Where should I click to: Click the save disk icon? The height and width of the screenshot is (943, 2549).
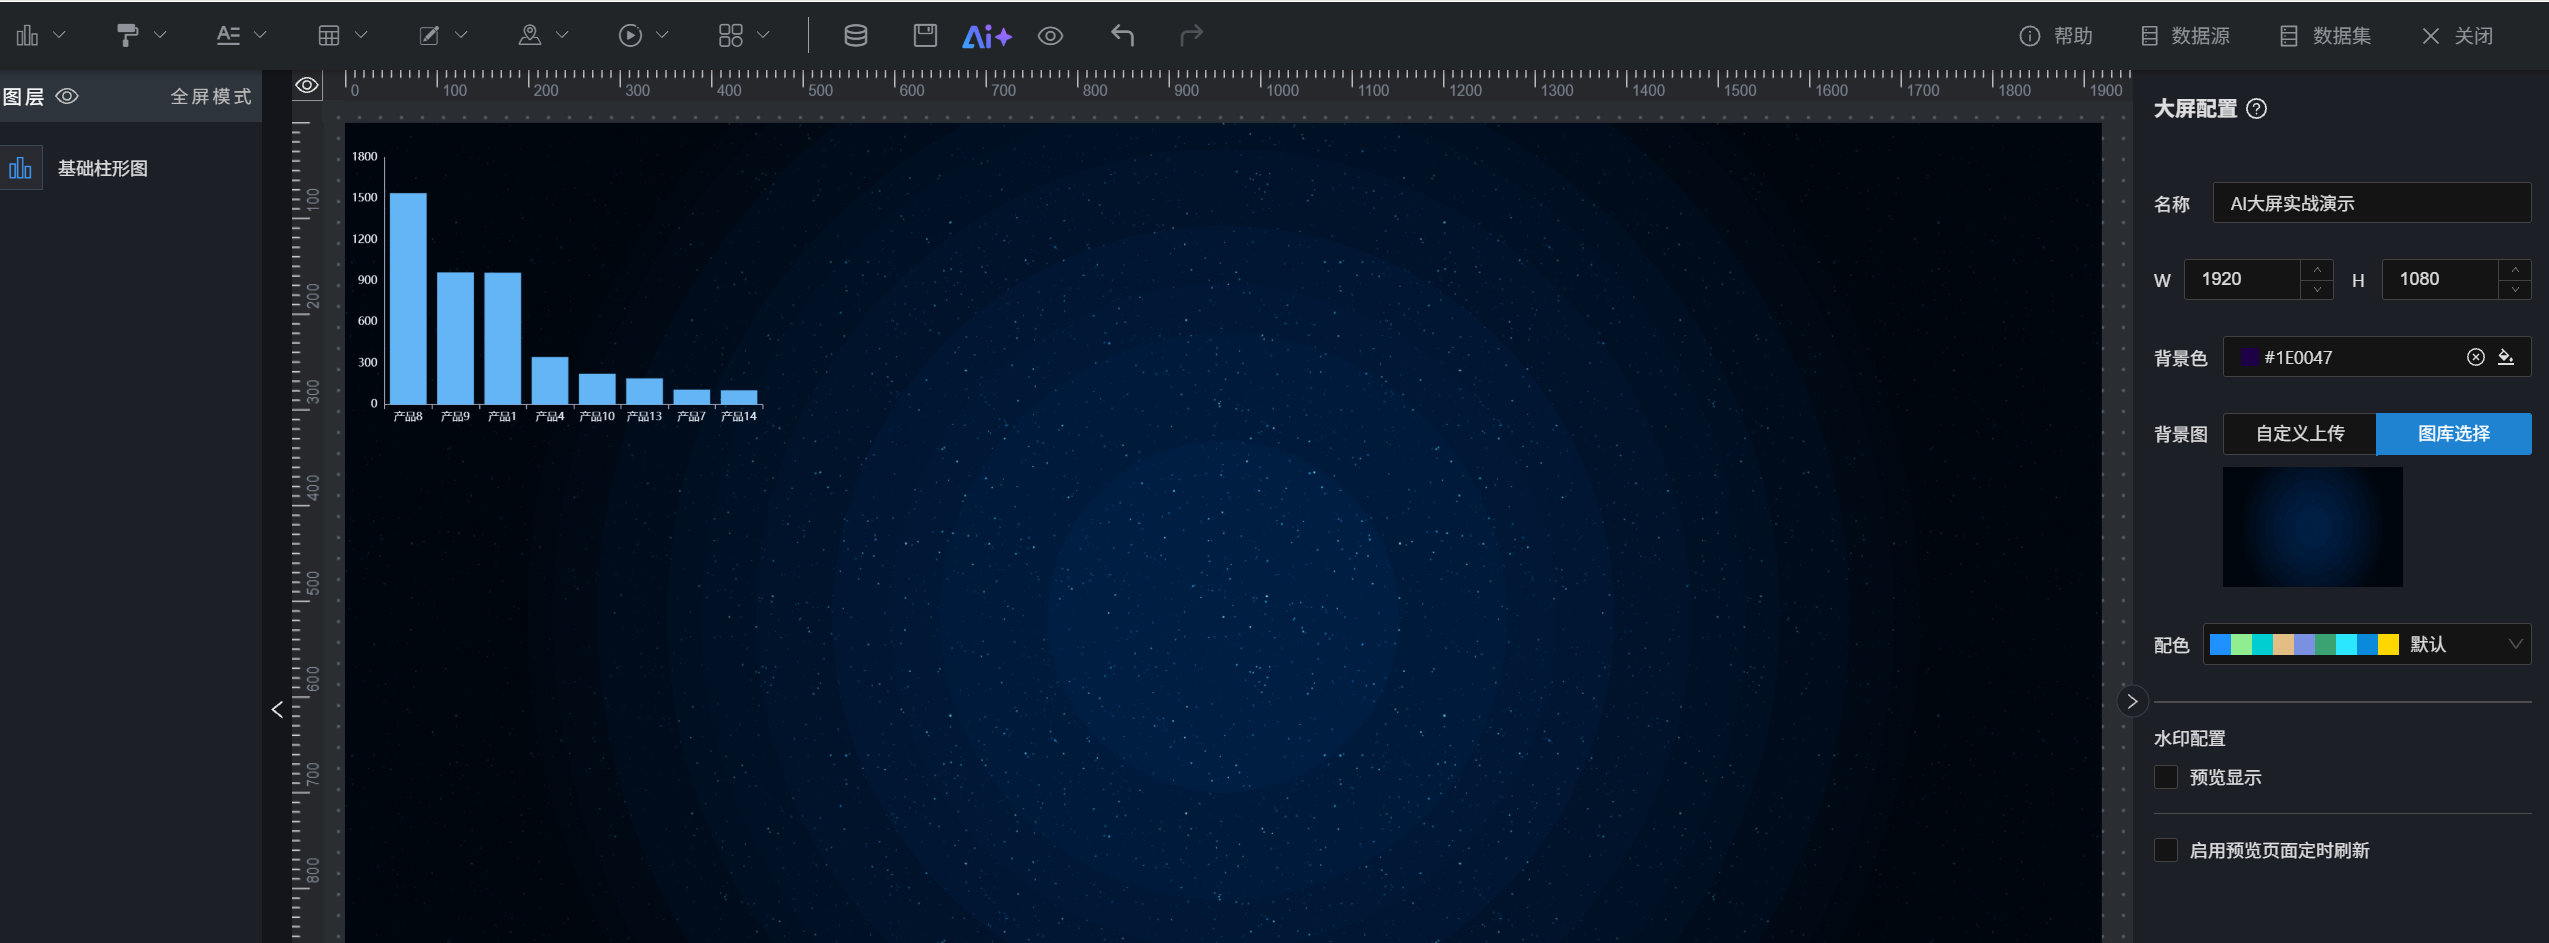pos(925,36)
